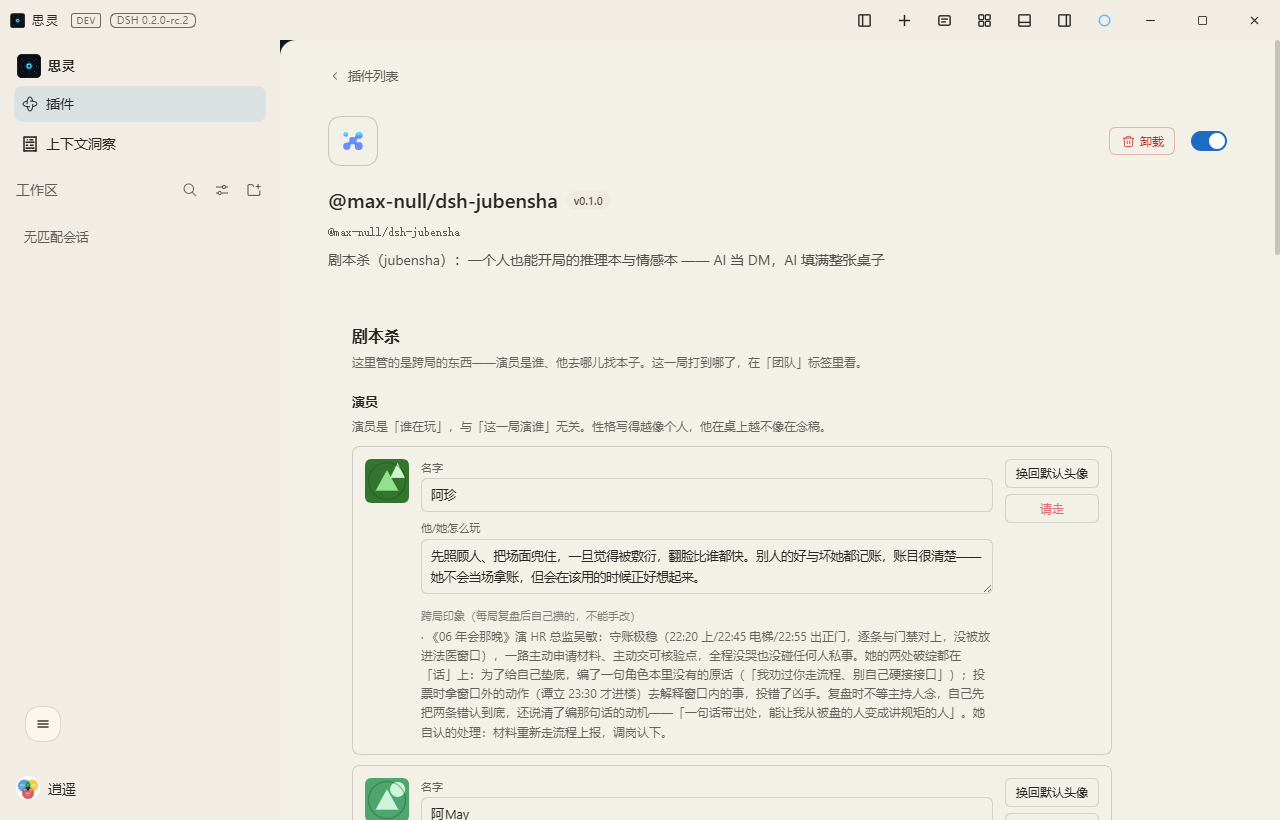Select 插件 in the sidebar

tap(140, 104)
